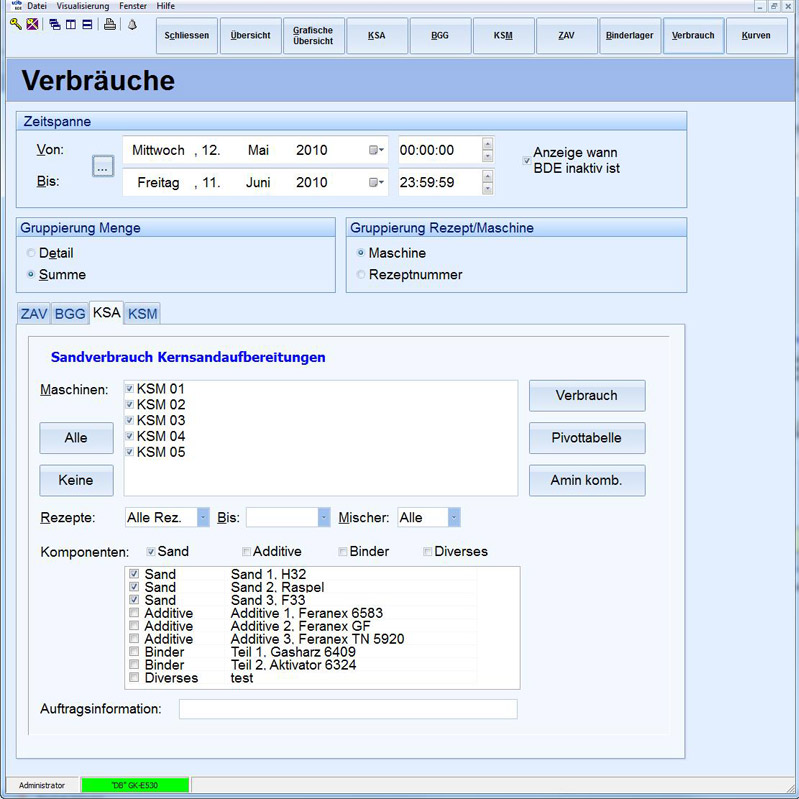Check the Teil 1. Gasharz 6409 checkbox
799x799 pixels.
(x=134, y=652)
